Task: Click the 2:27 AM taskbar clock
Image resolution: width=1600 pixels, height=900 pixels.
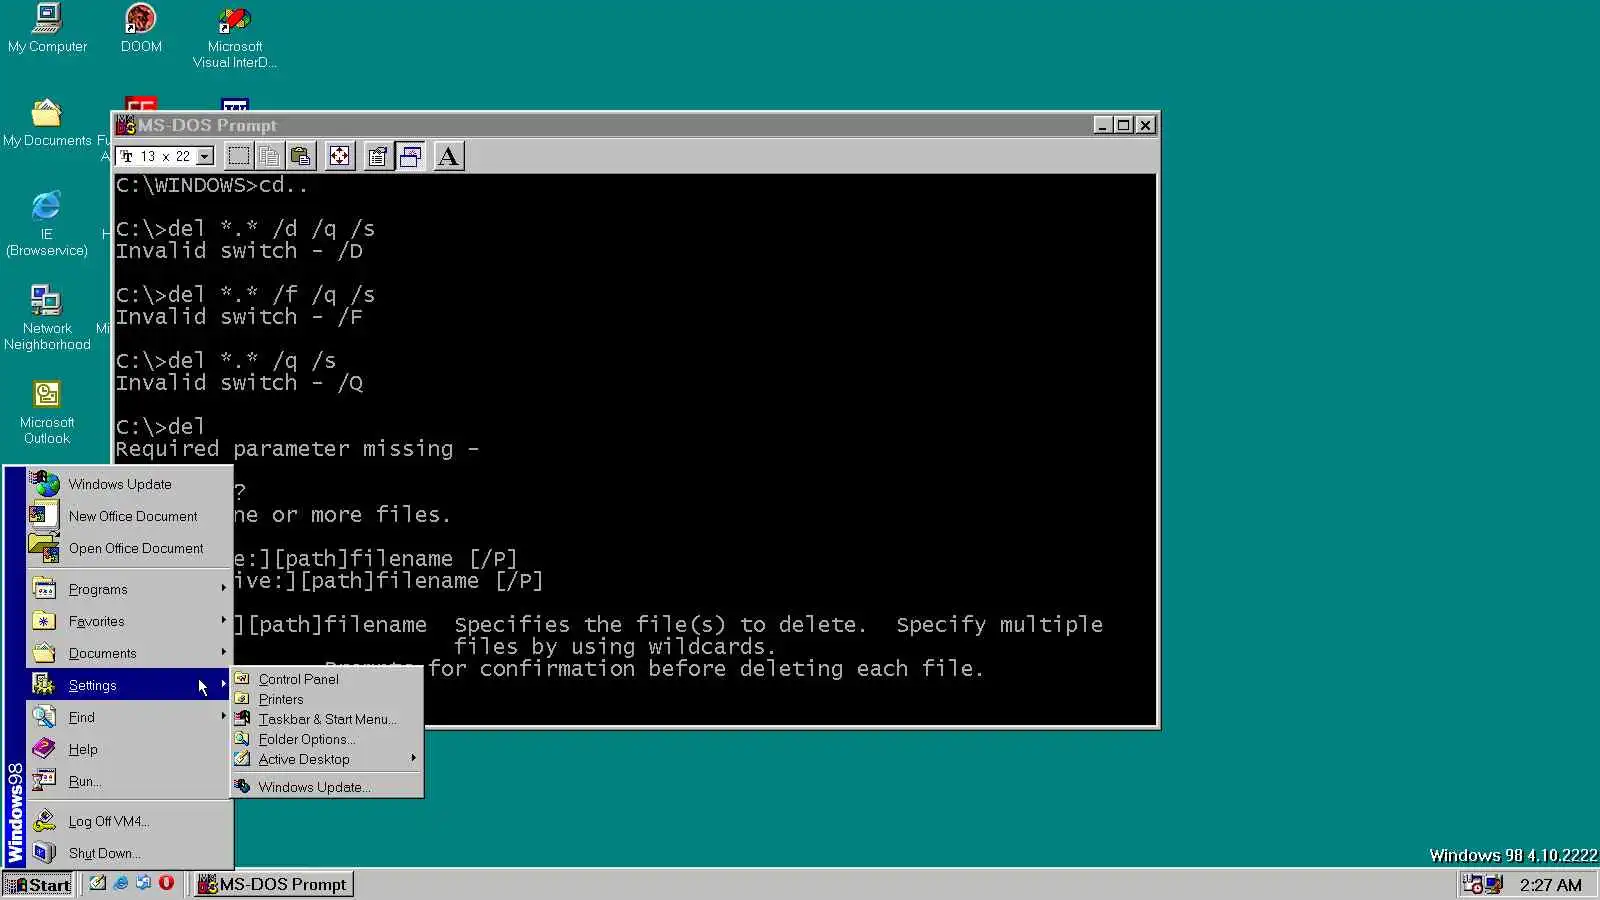Action: [1550, 885]
